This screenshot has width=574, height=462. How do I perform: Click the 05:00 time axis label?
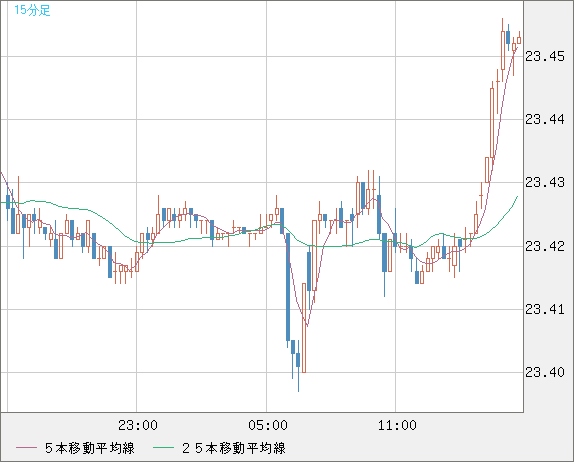(268, 425)
